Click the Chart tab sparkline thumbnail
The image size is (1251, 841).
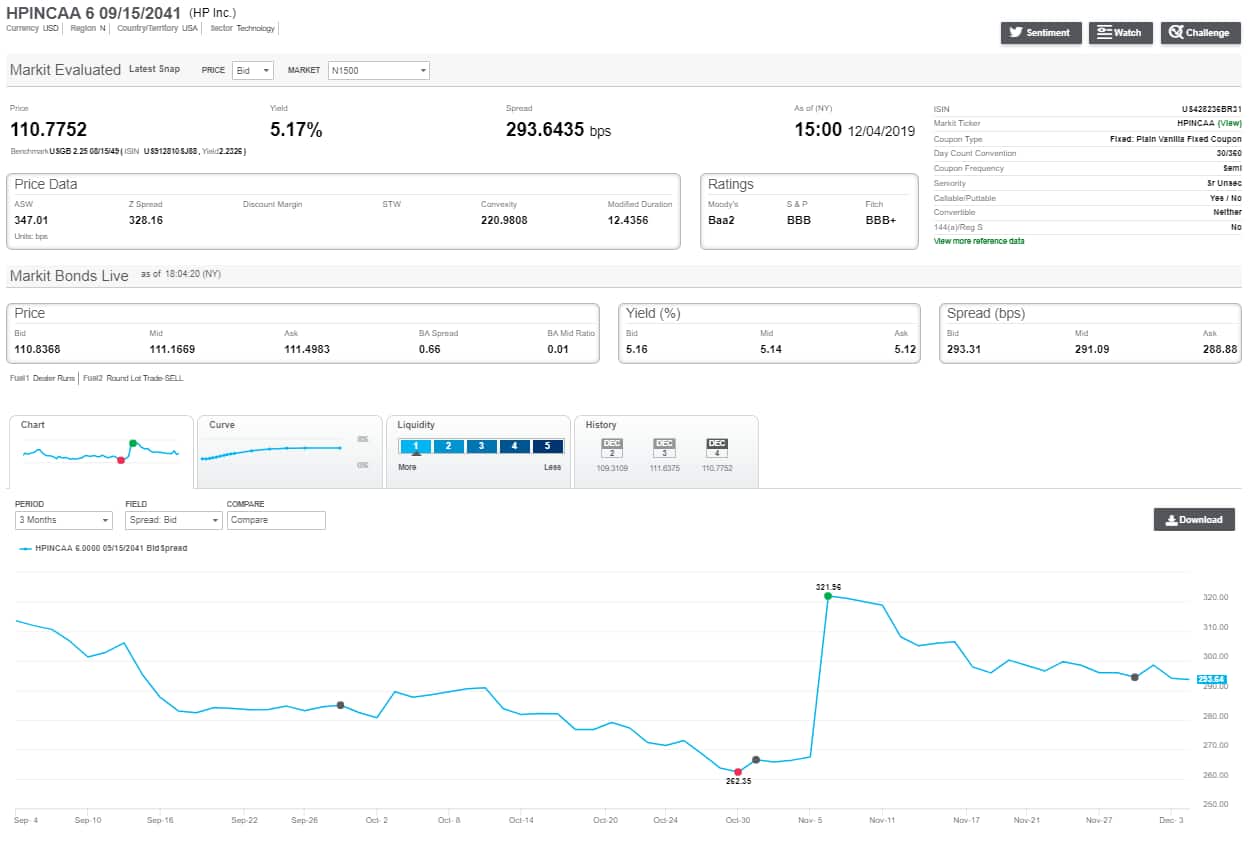(101, 453)
